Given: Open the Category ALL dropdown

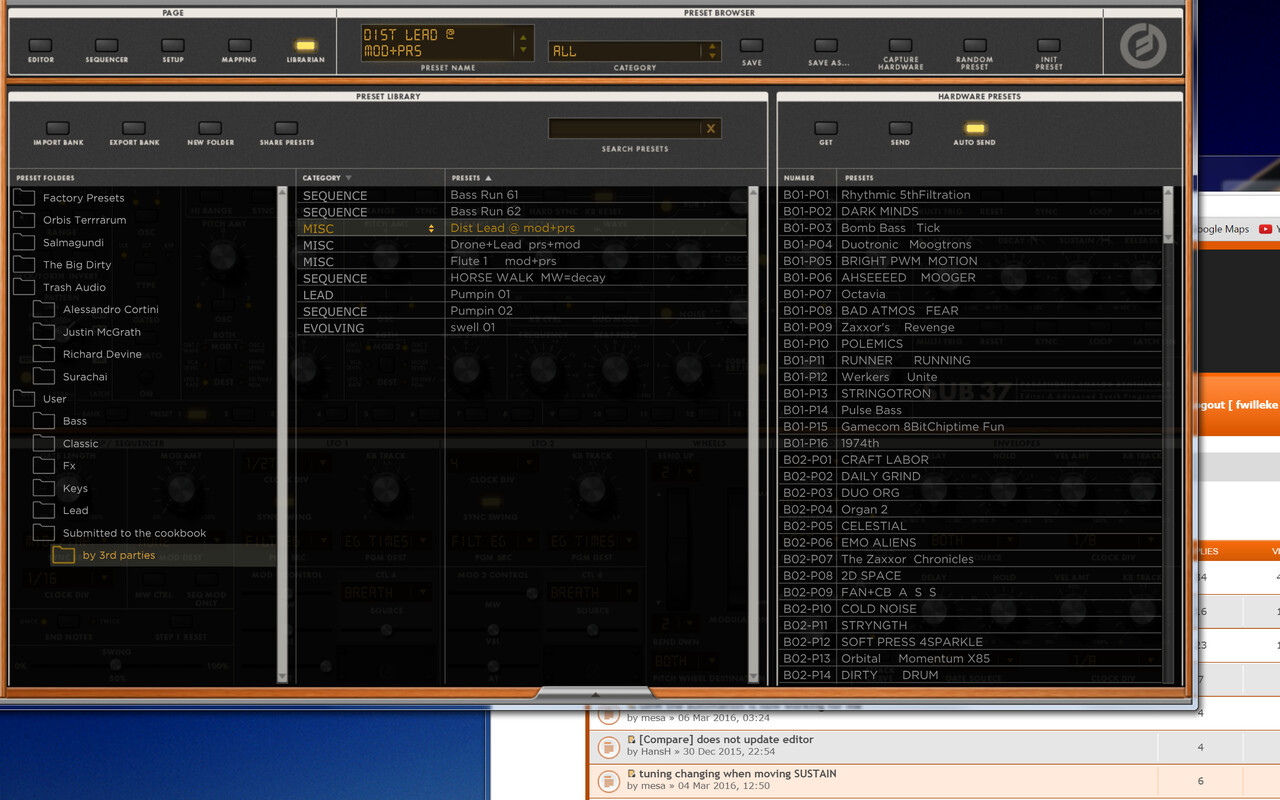Looking at the screenshot, I should click(x=715, y=50).
